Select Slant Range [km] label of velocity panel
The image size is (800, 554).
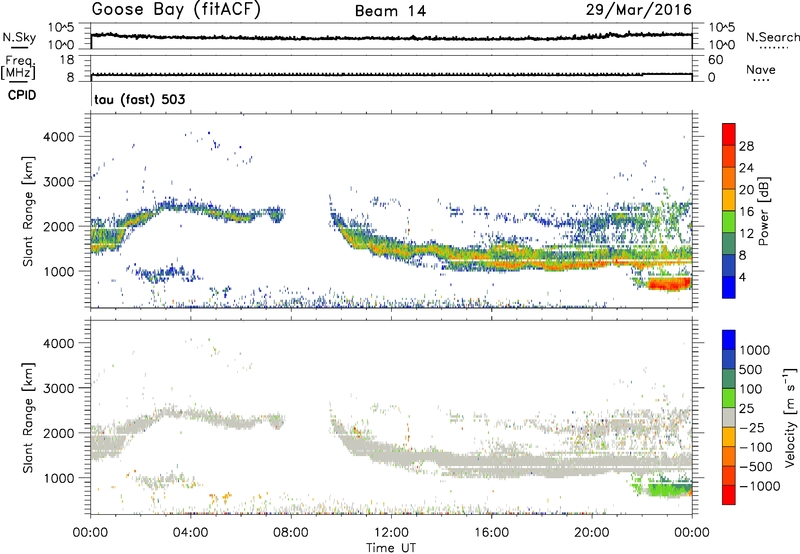[28, 417]
